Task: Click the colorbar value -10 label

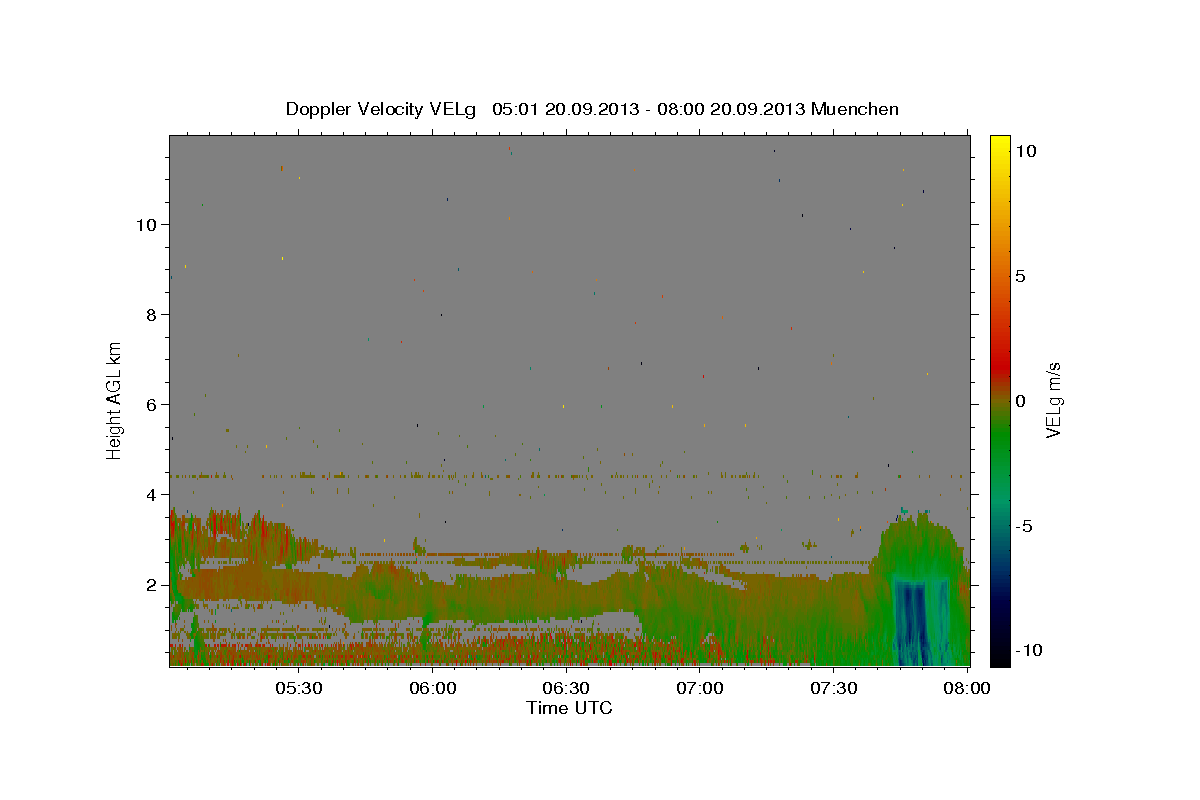Action: pos(1028,650)
